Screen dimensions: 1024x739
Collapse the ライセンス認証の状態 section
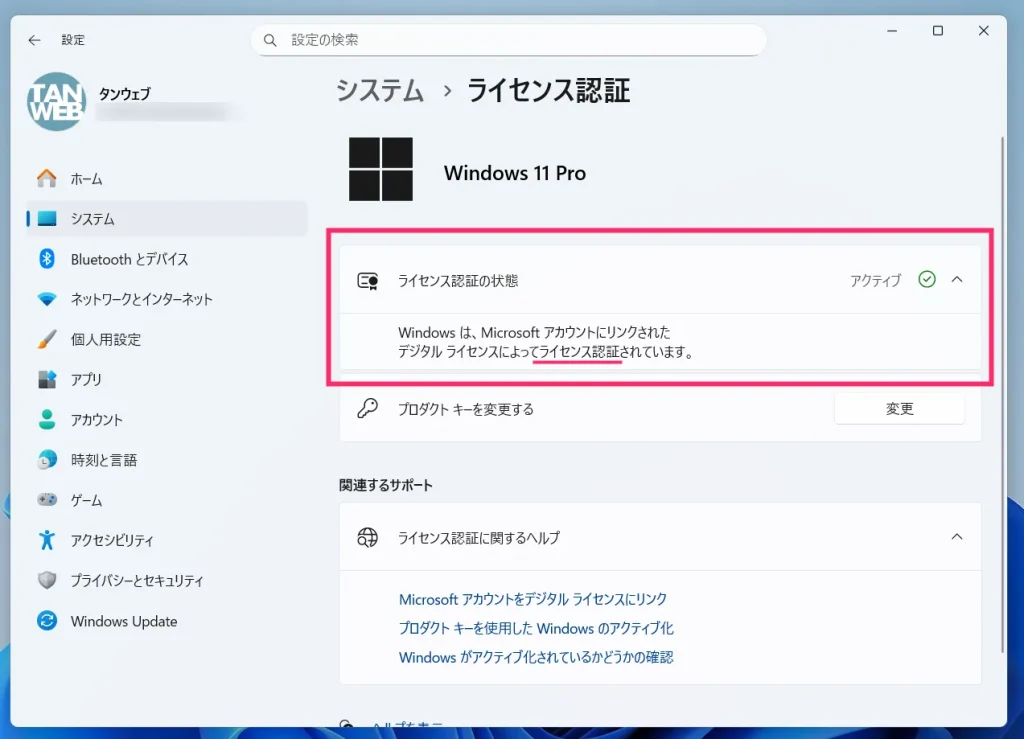point(957,280)
